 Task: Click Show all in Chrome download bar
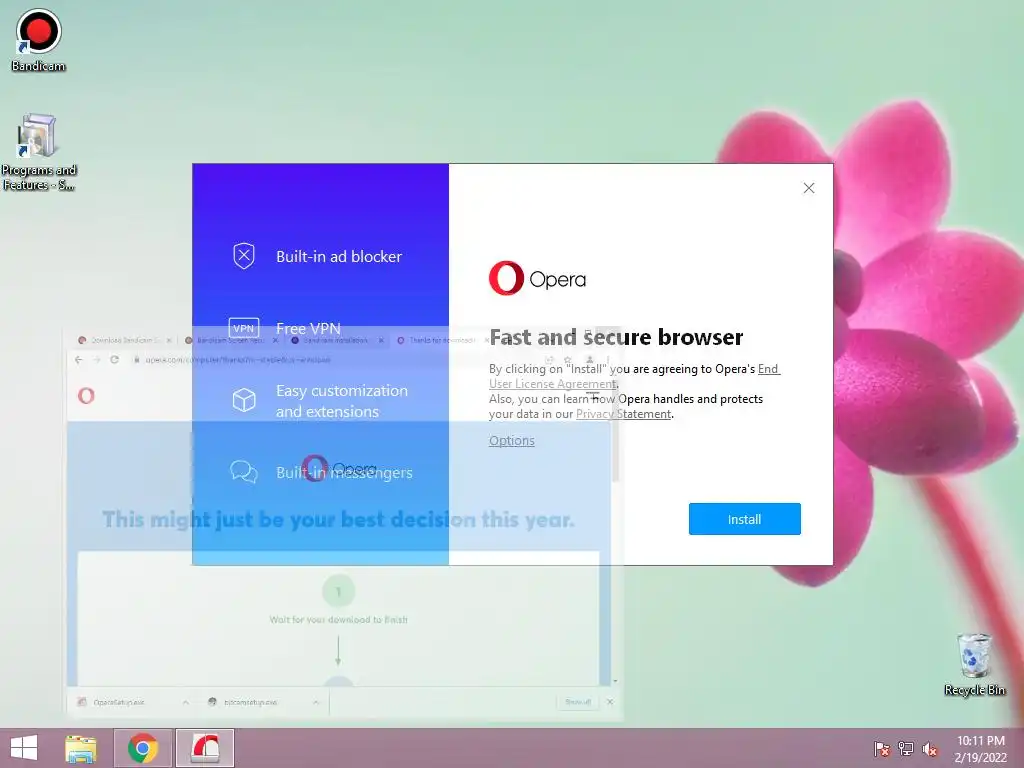click(x=578, y=702)
